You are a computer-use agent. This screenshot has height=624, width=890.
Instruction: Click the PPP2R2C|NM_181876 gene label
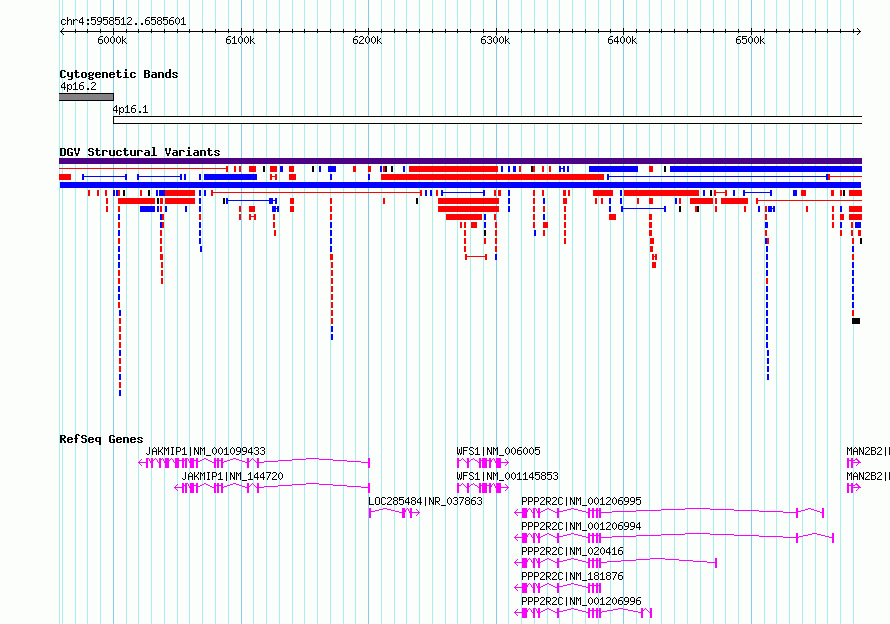572,576
